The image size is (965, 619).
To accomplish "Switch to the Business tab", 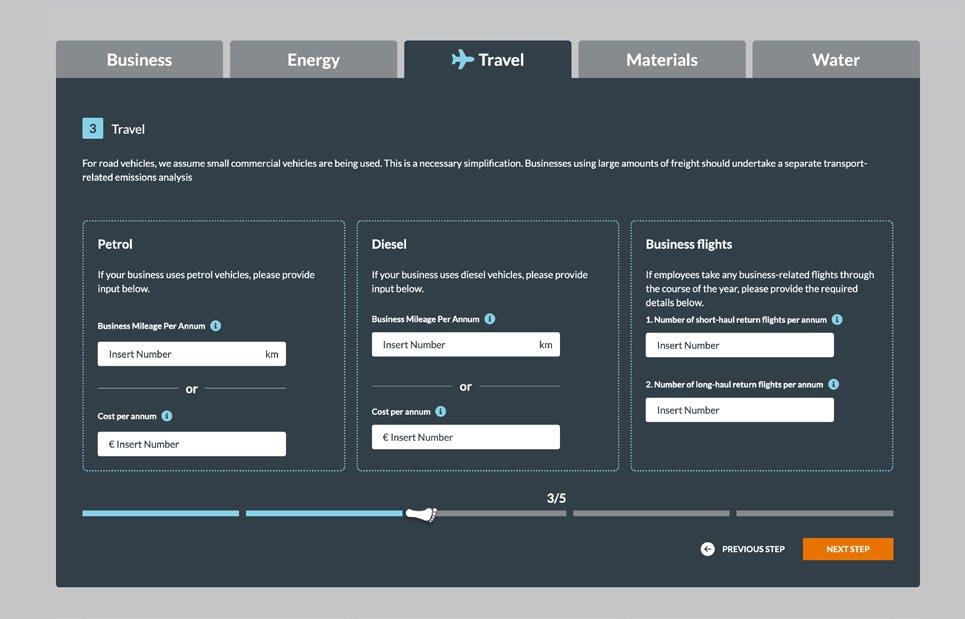I will [139, 59].
